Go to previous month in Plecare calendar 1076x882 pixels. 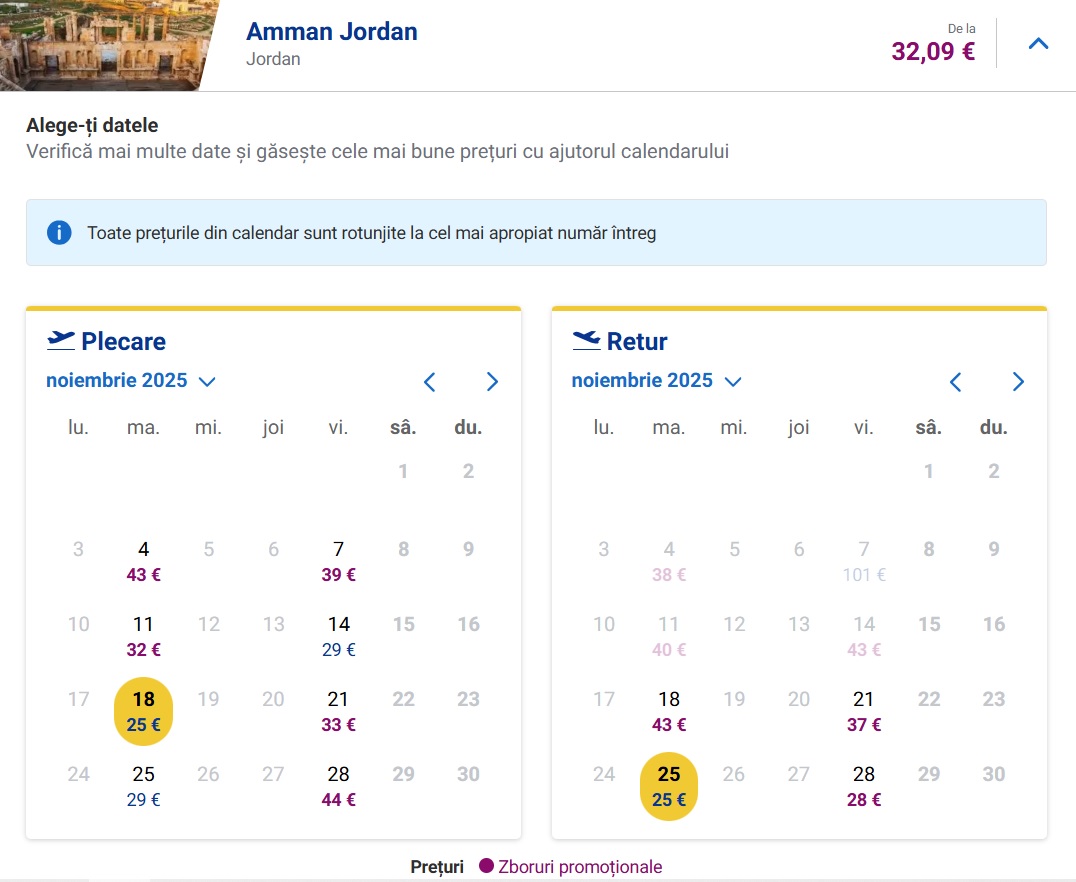[x=430, y=381]
